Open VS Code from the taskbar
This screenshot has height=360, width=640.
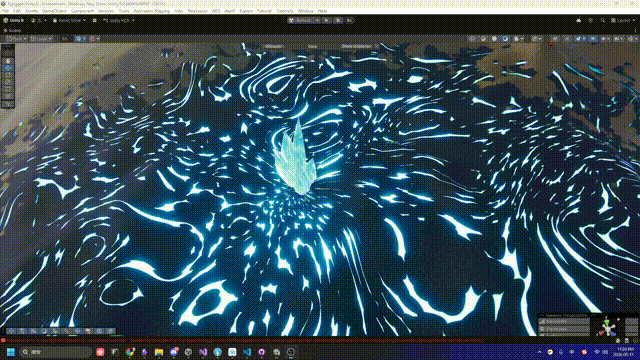[247, 352]
